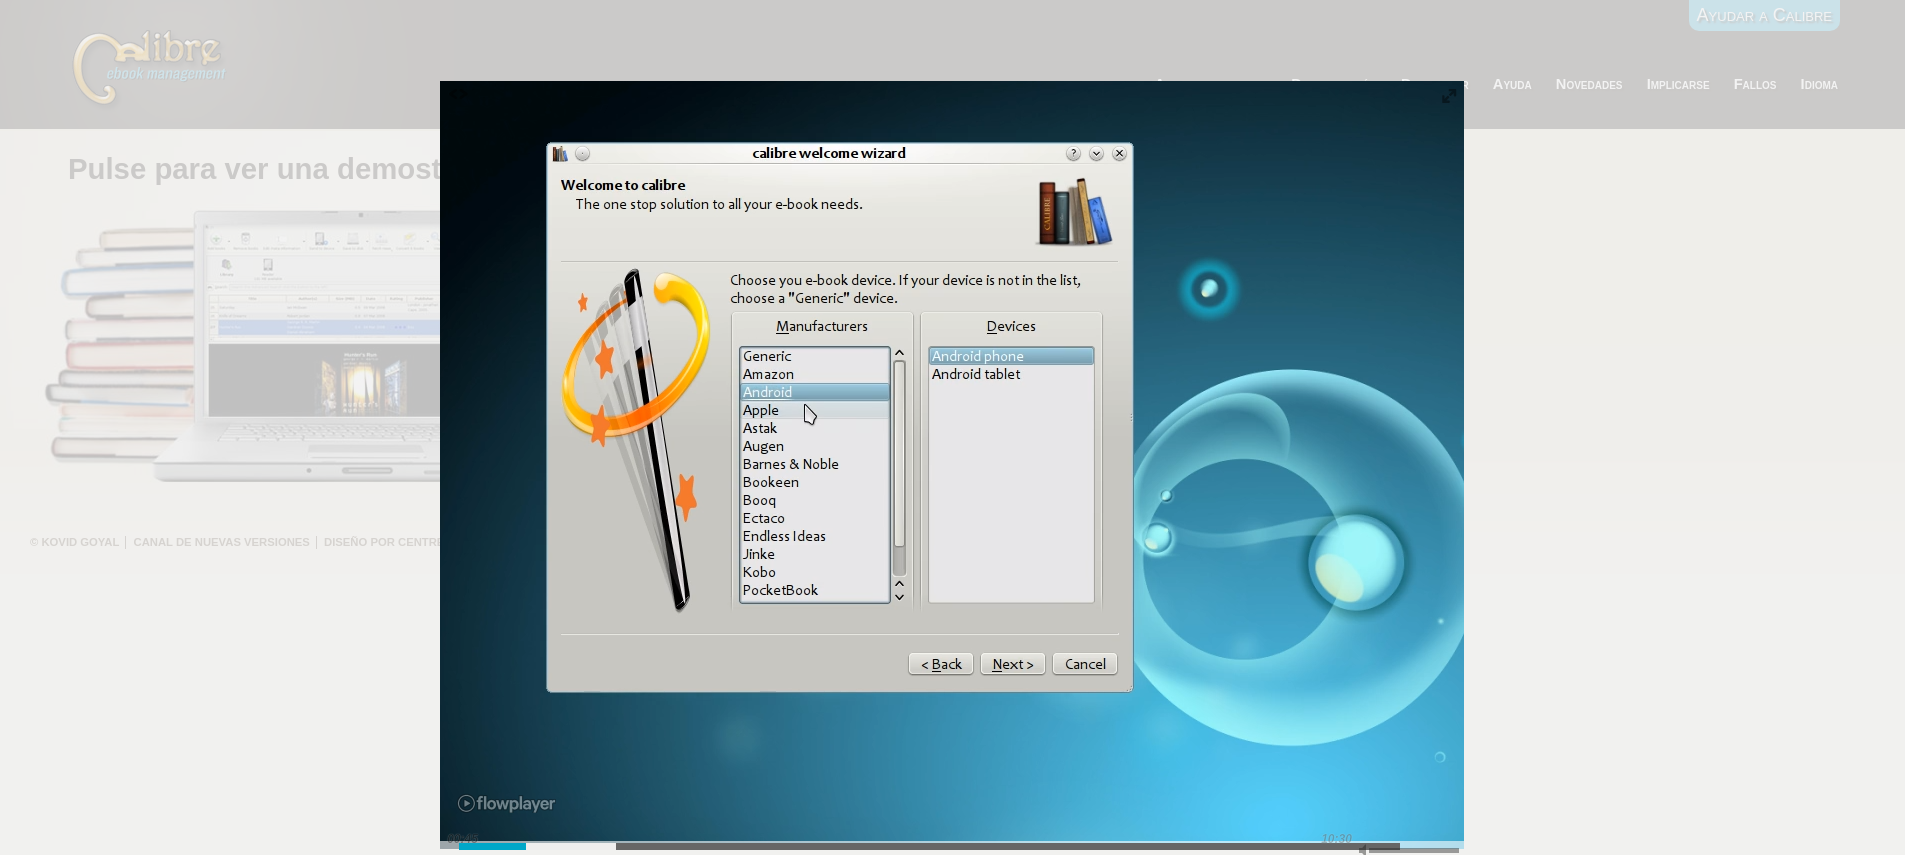This screenshot has width=1905, height=855.
Task: Shade the wizard with the down-chevron titlebar icon
Action: (x=1096, y=154)
